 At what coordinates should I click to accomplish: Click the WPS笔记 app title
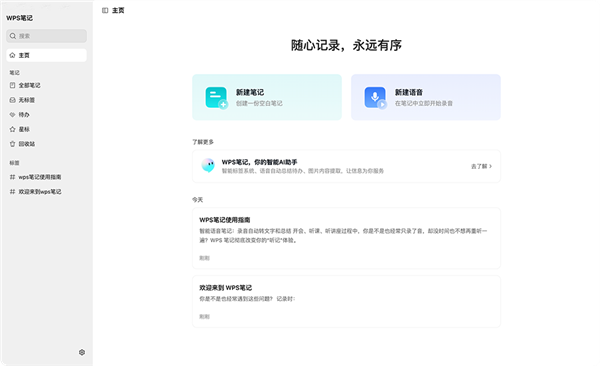[20, 18]
